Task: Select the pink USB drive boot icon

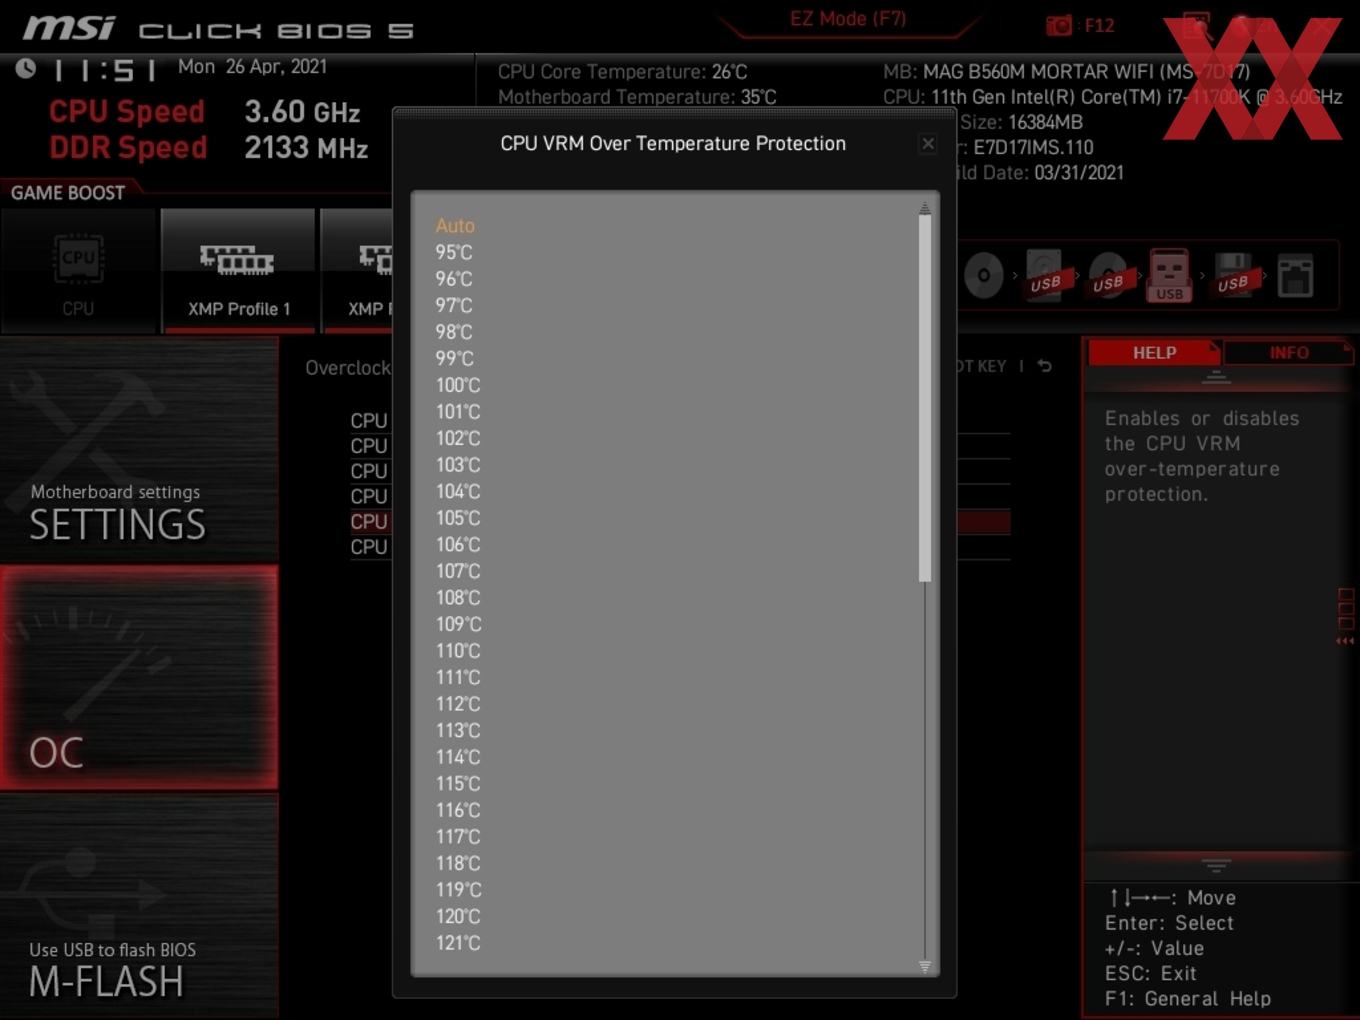Action: click(x=1169, y=276)
